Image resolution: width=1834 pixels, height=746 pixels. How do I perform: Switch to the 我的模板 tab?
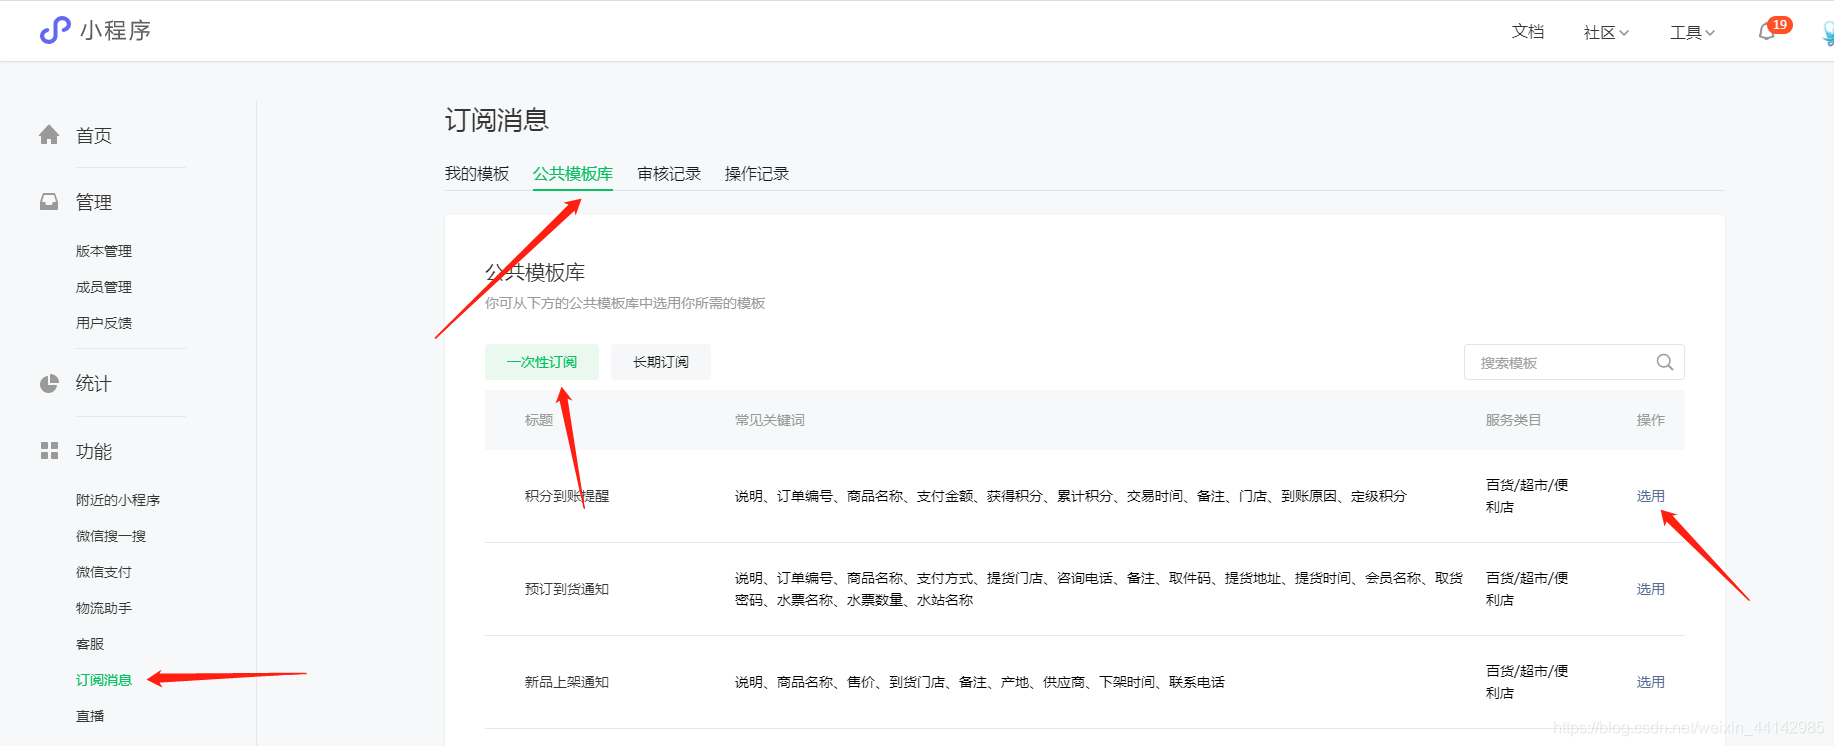(x=477, y=174)
